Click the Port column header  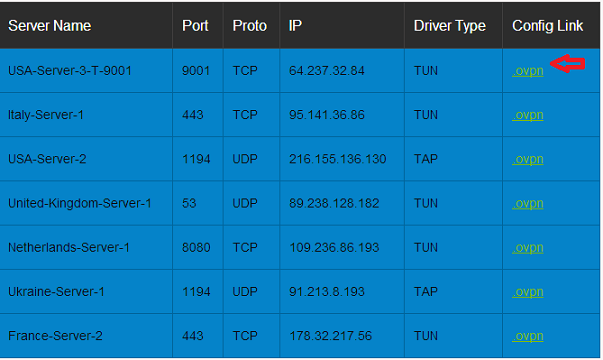tap(195, 26)
